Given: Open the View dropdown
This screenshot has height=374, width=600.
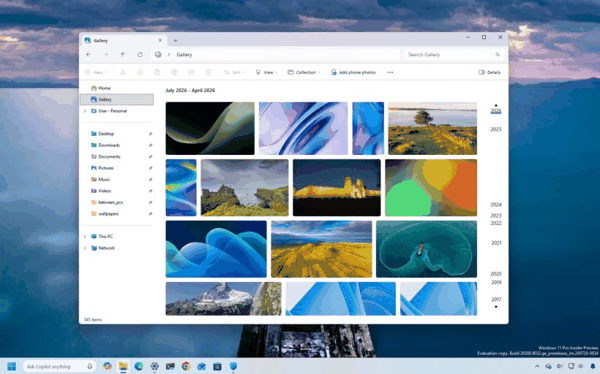Looking at the screenshot, I should tap(266, 72).
